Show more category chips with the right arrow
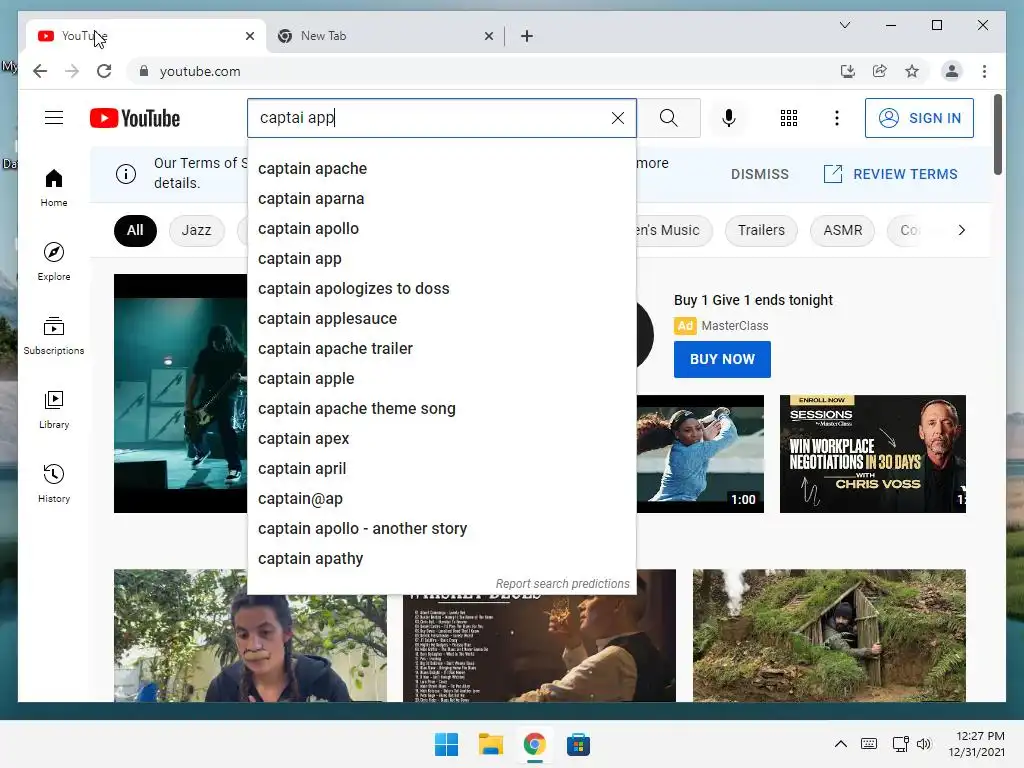 click(961, 230)
